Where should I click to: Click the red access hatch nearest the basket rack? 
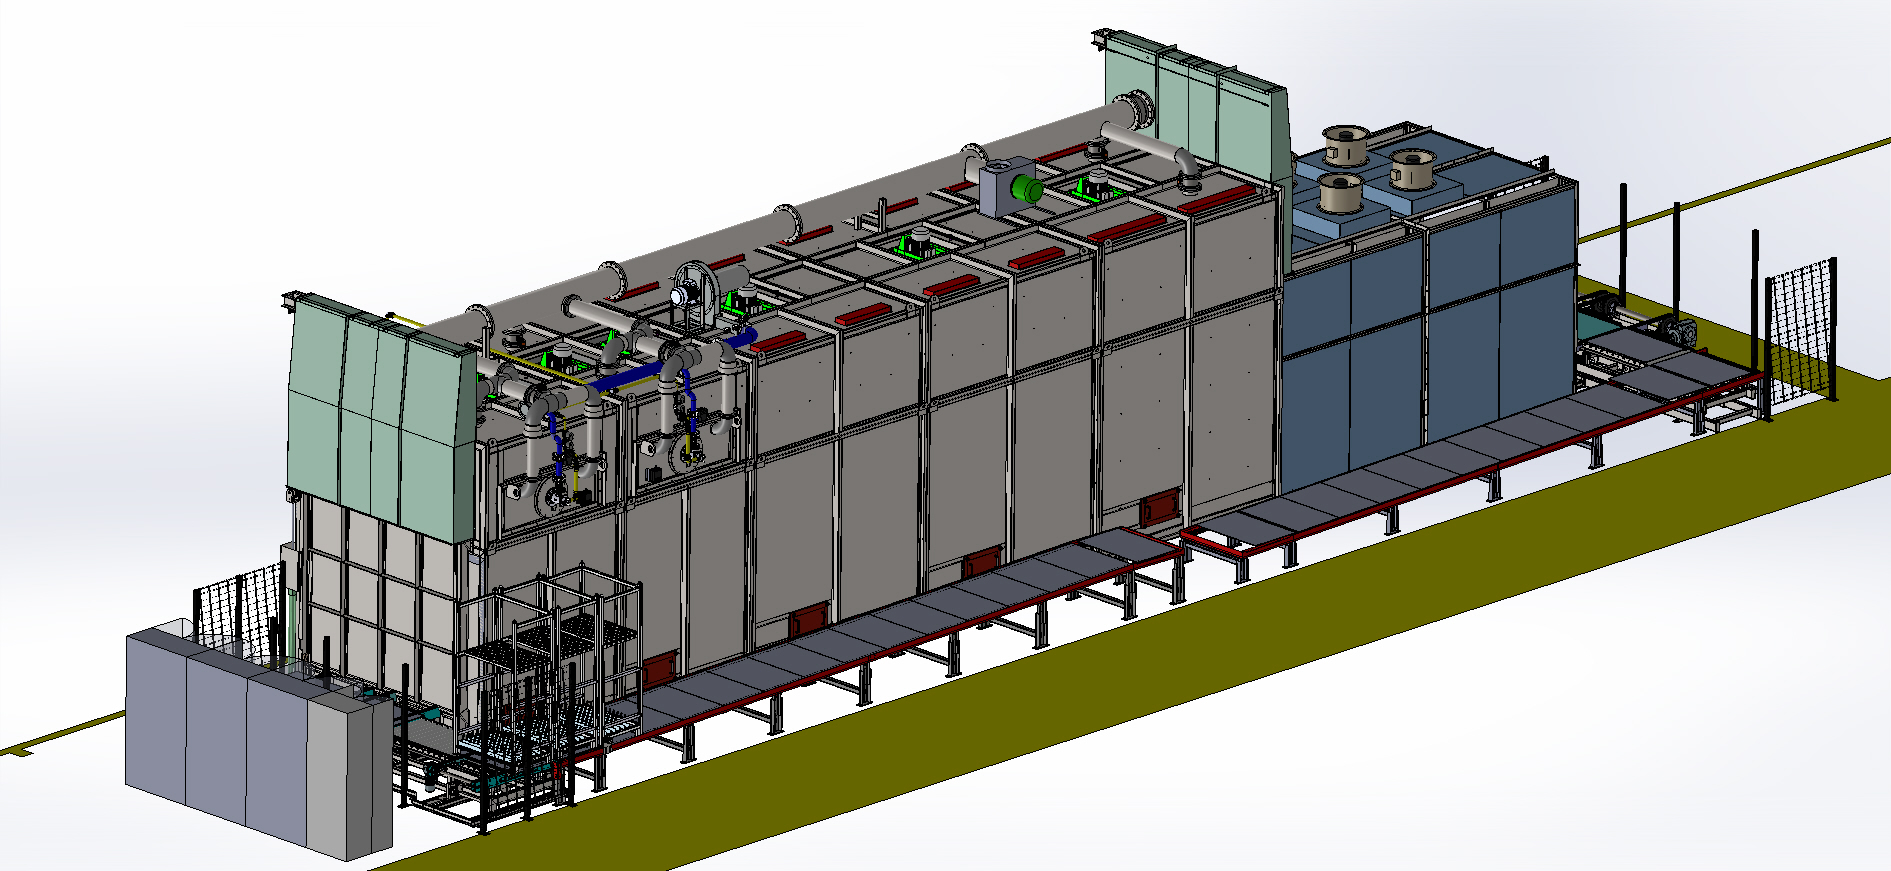pyautogui.click(x=660, y=668)
